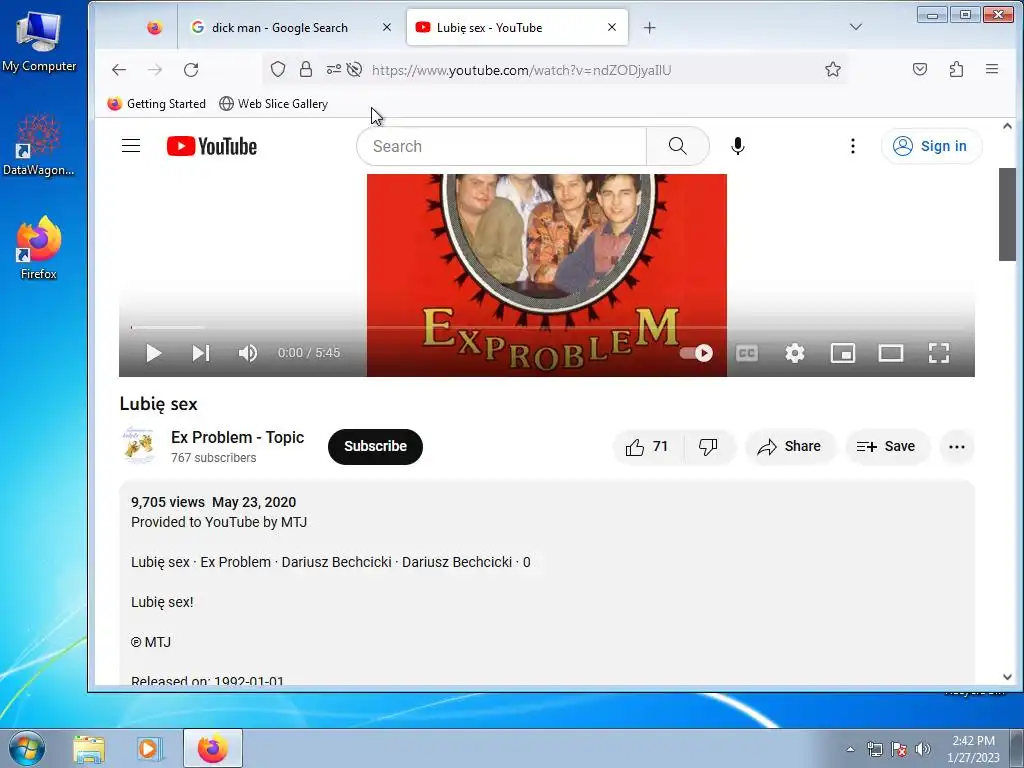Switch to the first Firefox tab

coord(155,27)
